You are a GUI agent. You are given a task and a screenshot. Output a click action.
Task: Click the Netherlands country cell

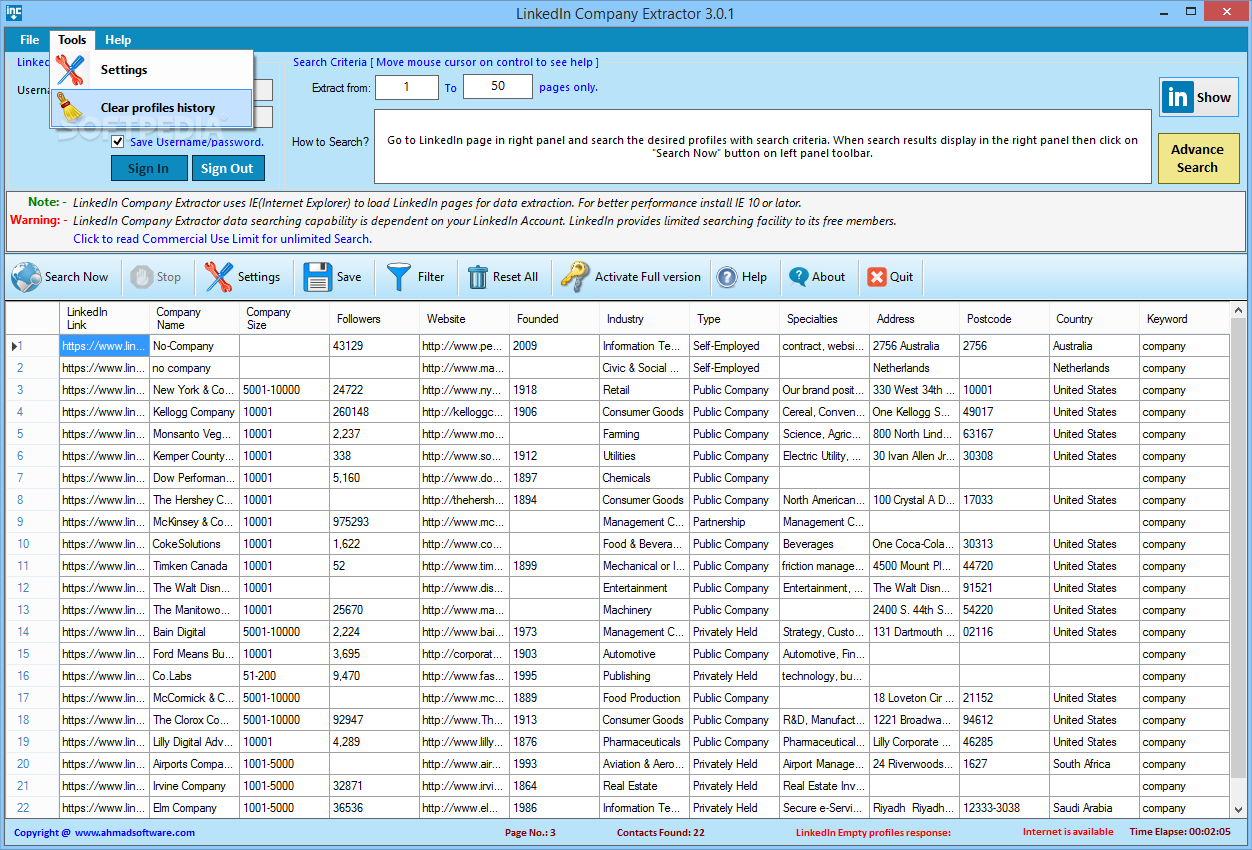coord(1094,368)
